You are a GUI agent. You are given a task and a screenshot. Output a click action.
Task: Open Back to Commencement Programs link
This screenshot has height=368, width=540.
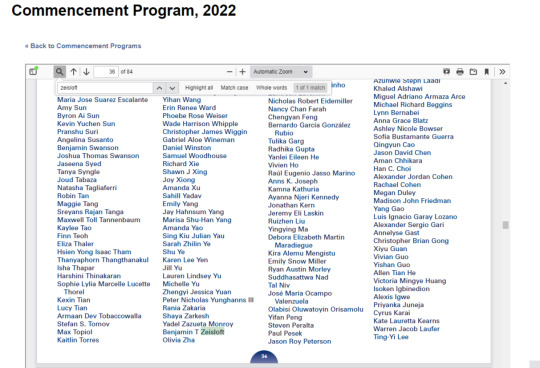(x=83, y=46)
